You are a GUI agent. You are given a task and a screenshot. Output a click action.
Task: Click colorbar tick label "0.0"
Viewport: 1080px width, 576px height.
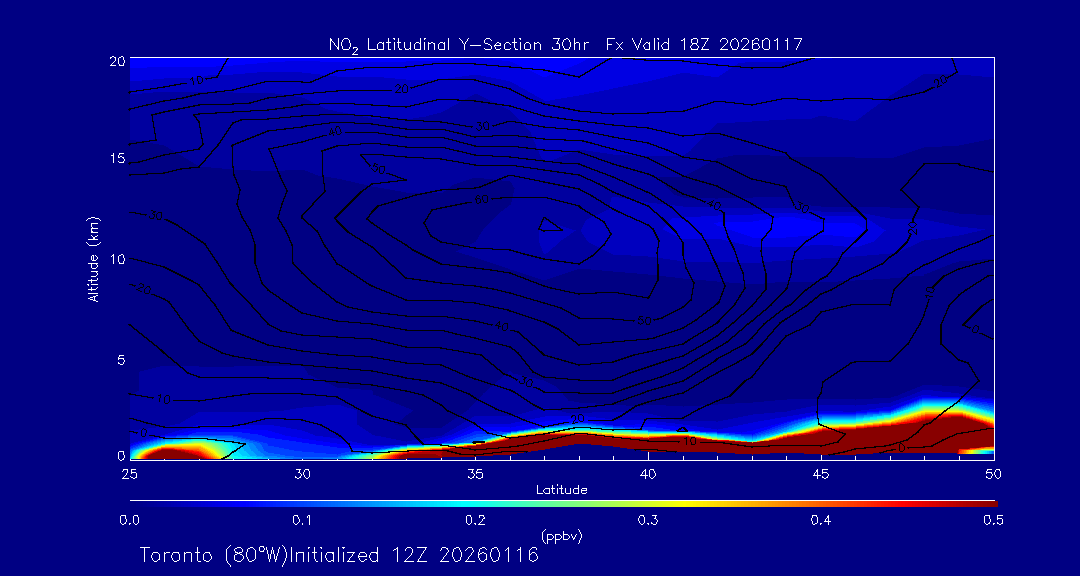(129, 520)
